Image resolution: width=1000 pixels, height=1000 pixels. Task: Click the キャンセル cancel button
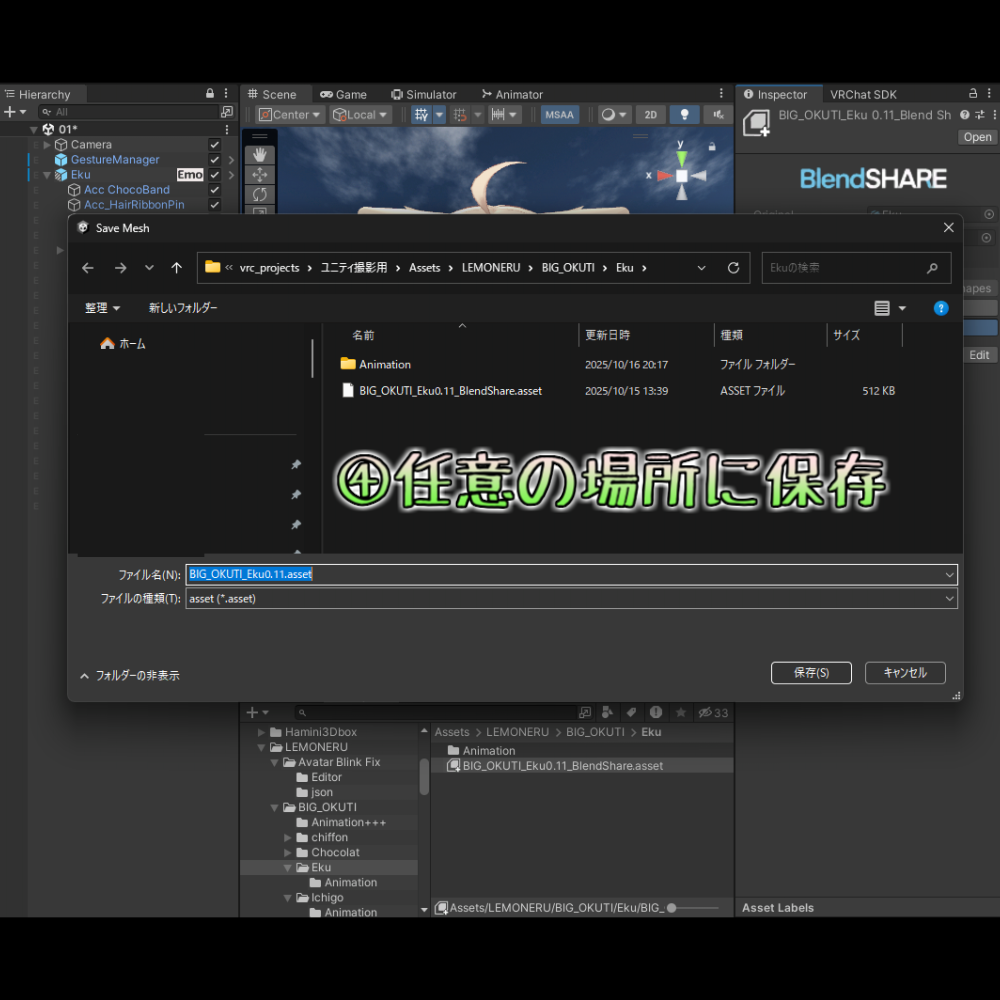pos(905,673)
